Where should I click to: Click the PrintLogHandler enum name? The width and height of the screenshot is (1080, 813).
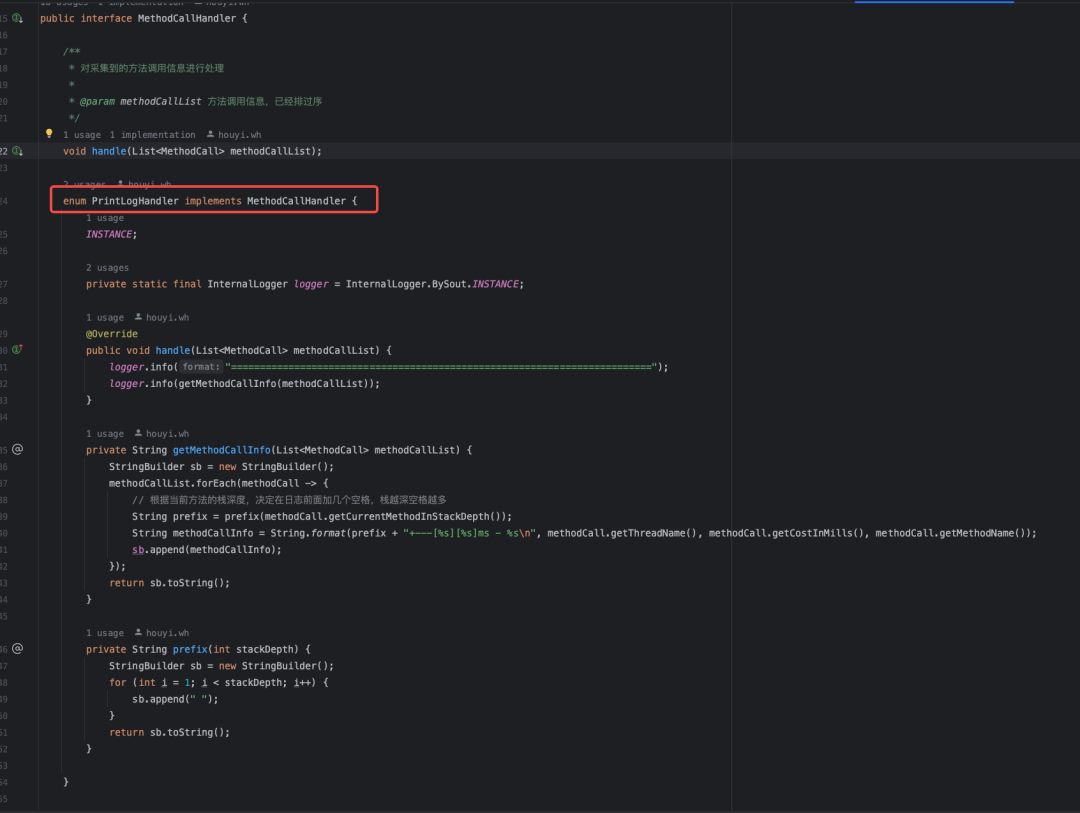pos(135,201)
